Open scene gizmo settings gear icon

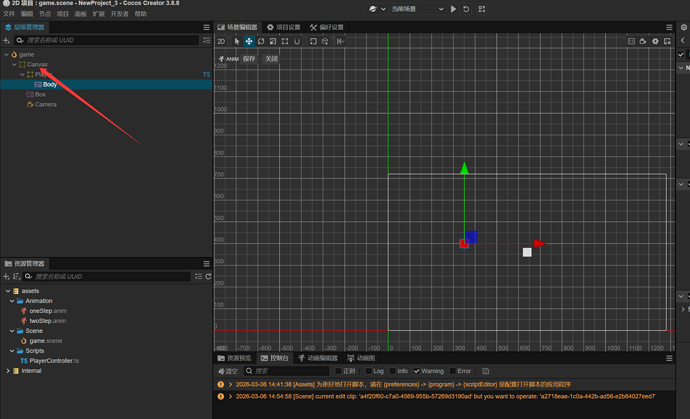[x=655, y=42]
